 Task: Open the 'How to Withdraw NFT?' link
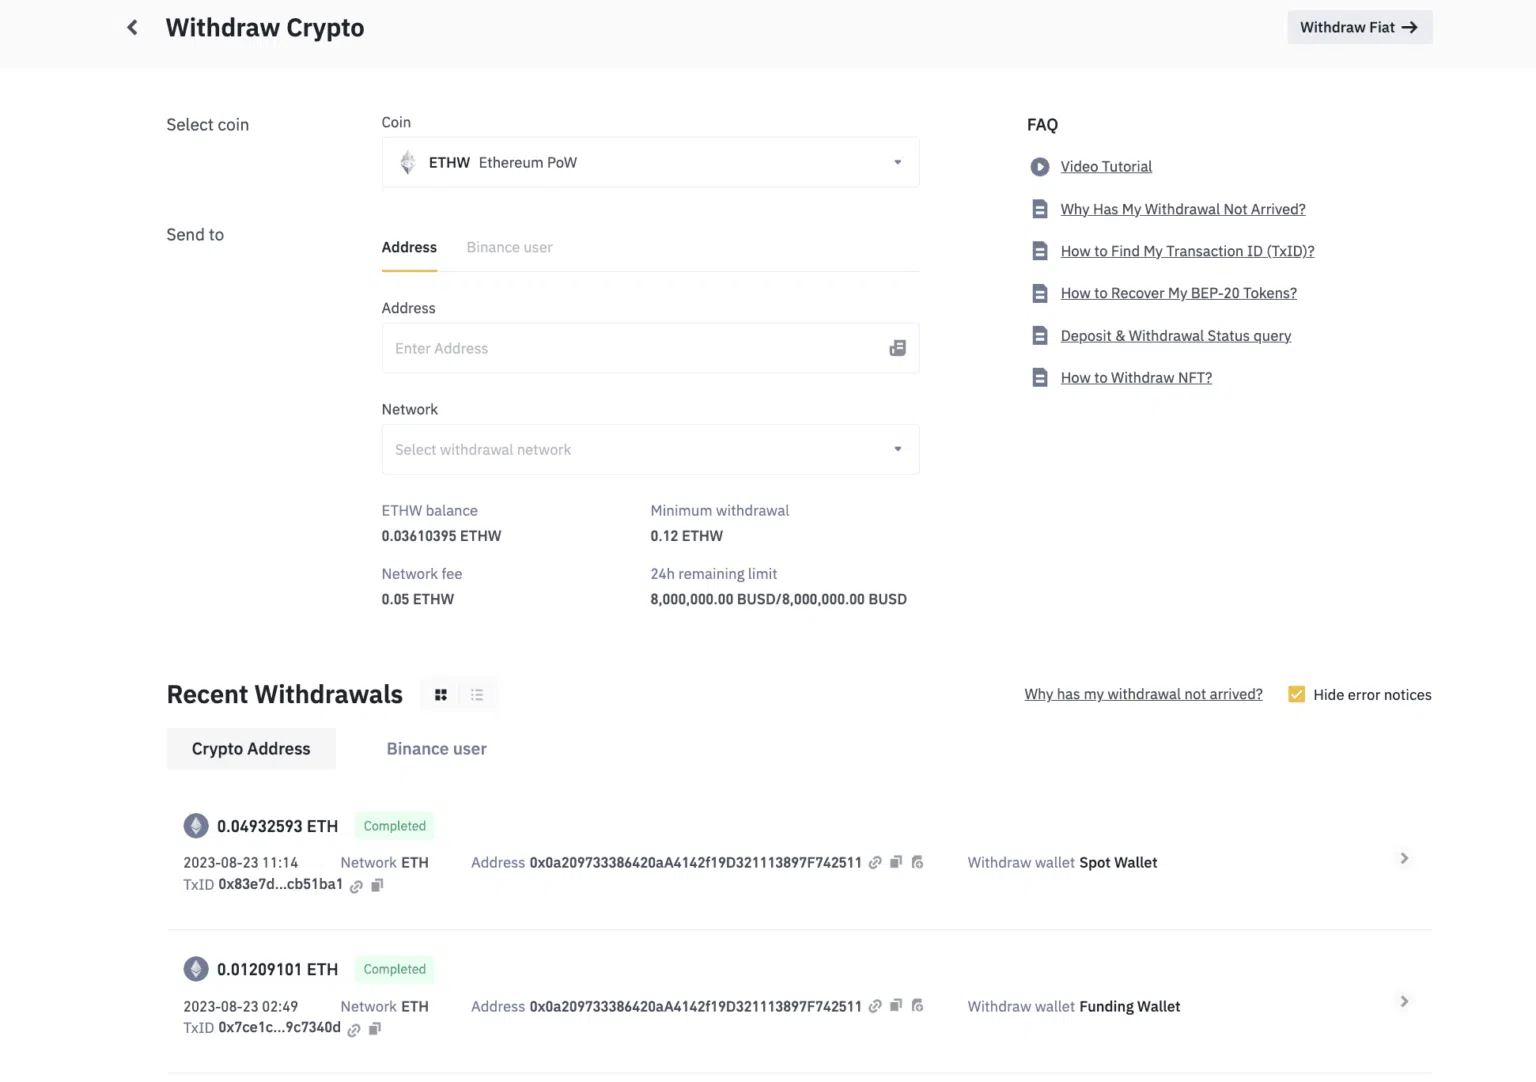[1136, 378]
